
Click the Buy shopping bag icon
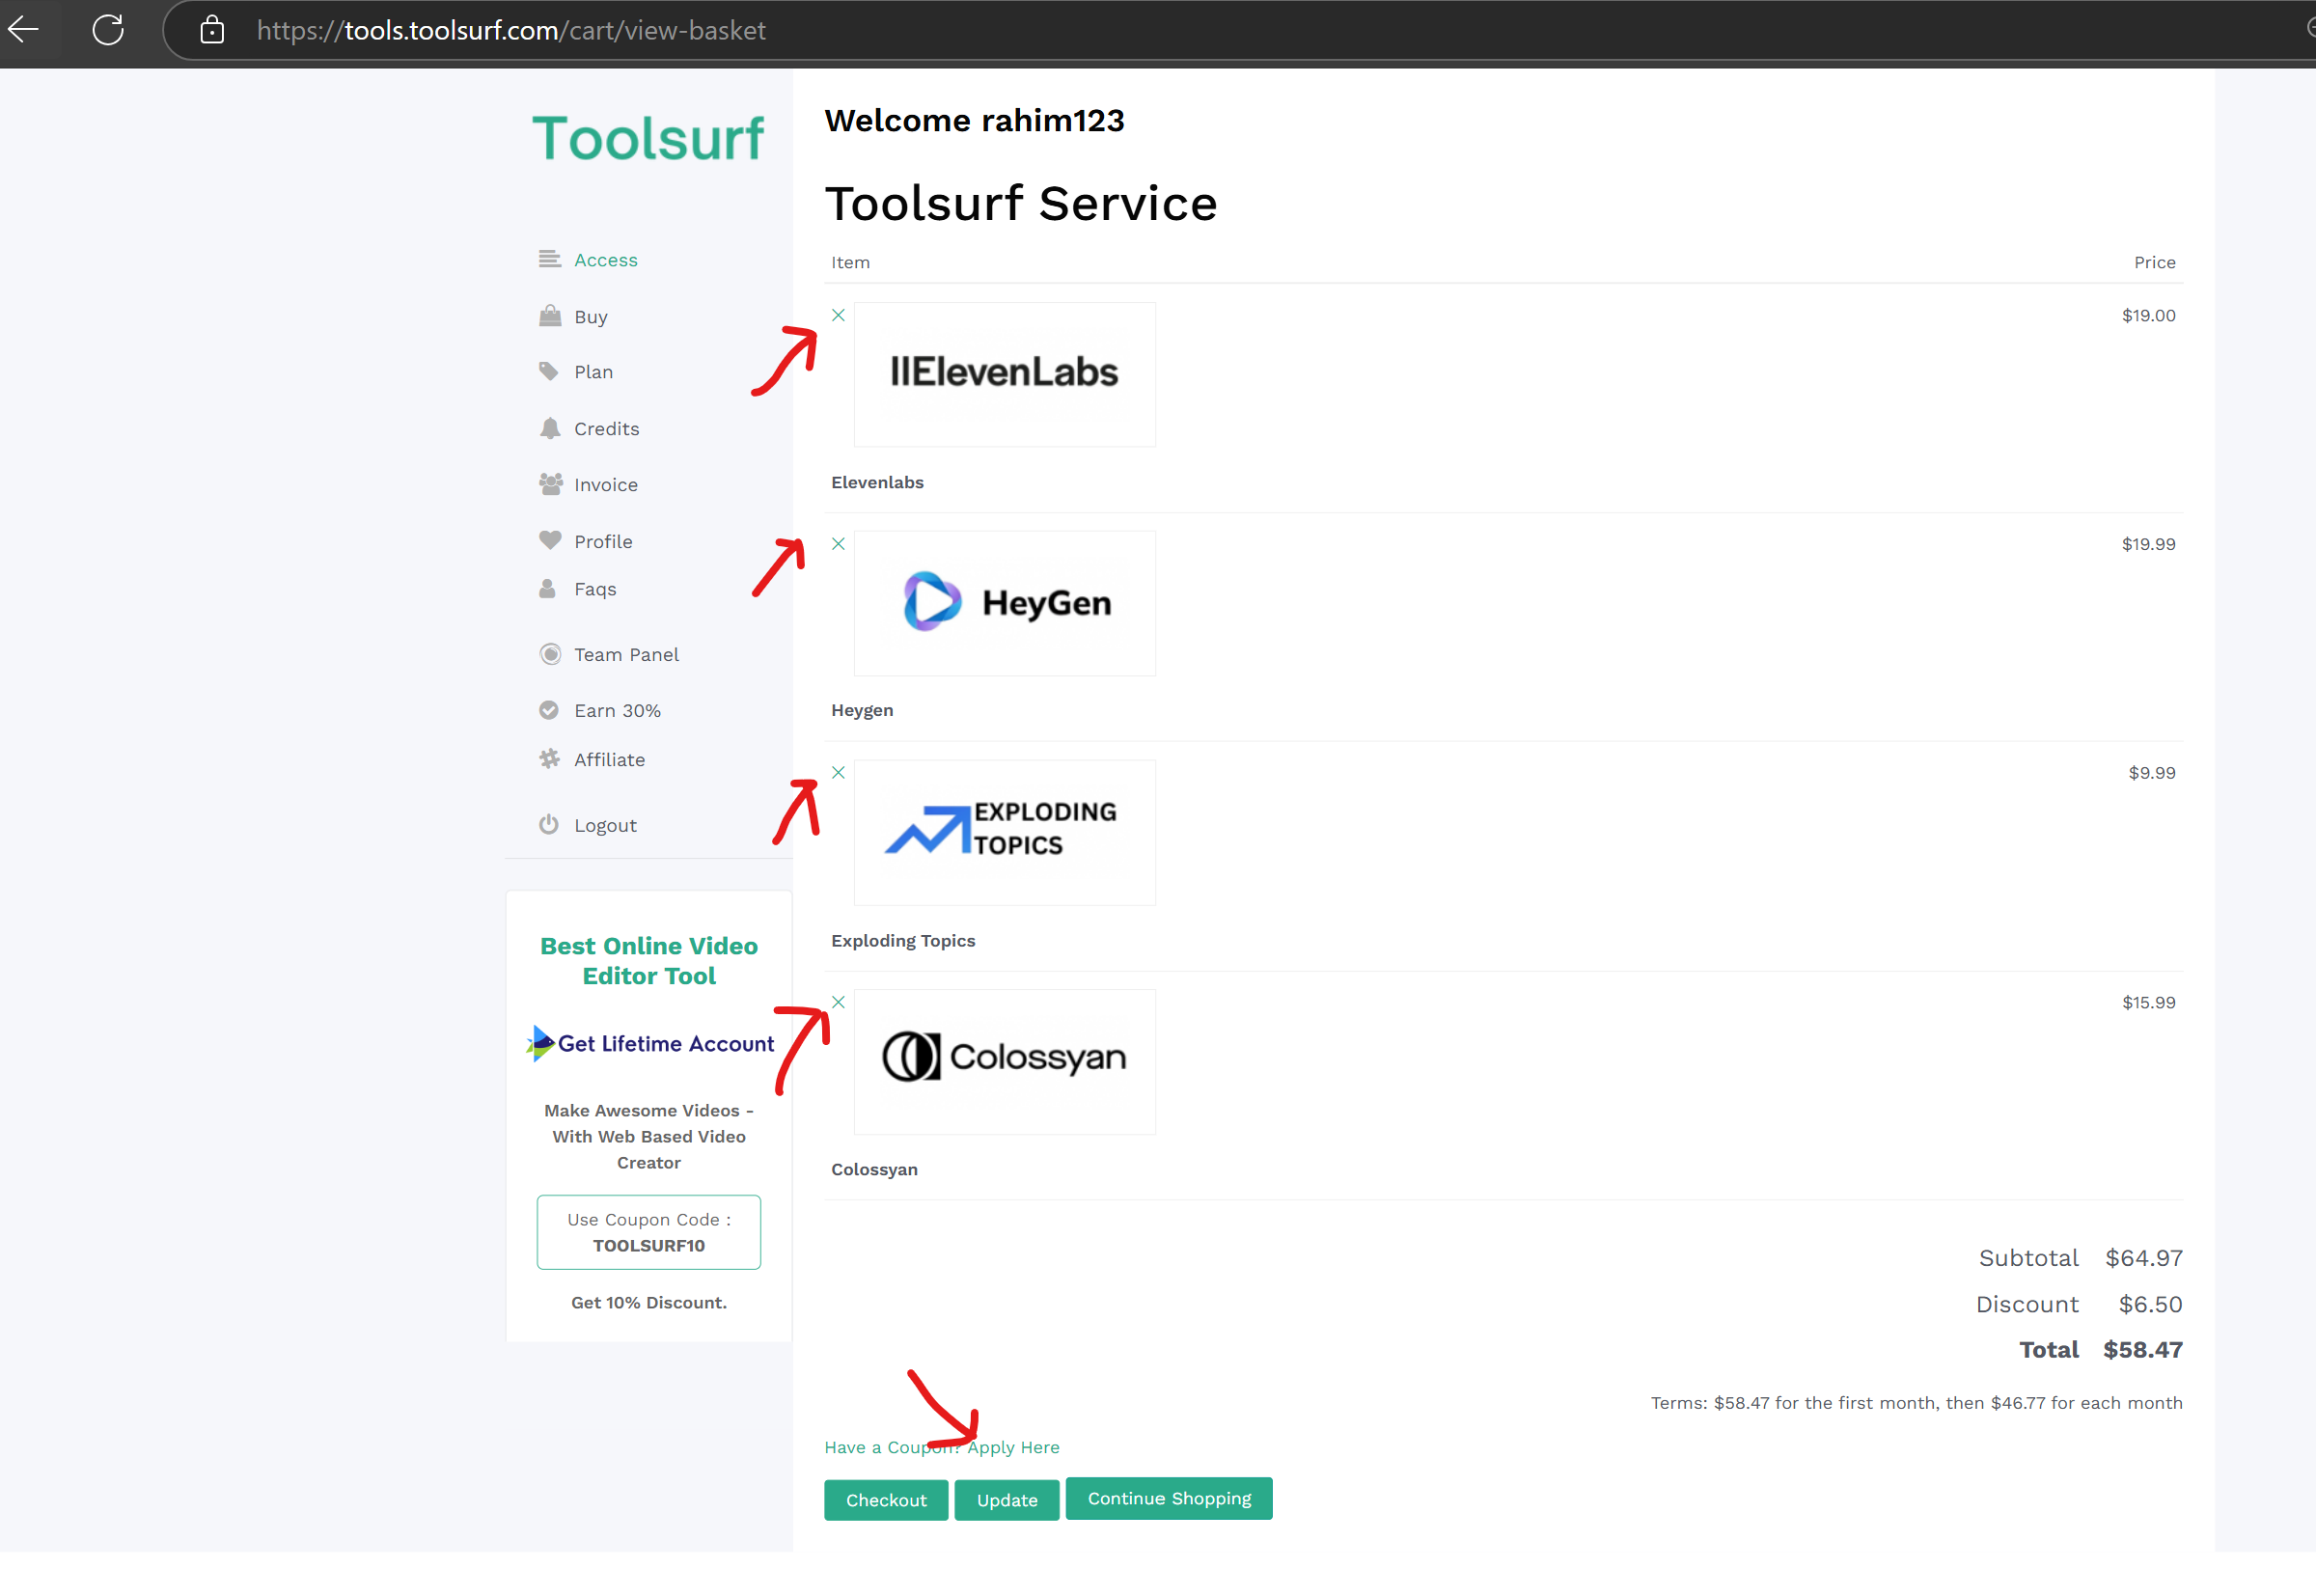click(x=549, y=316)
